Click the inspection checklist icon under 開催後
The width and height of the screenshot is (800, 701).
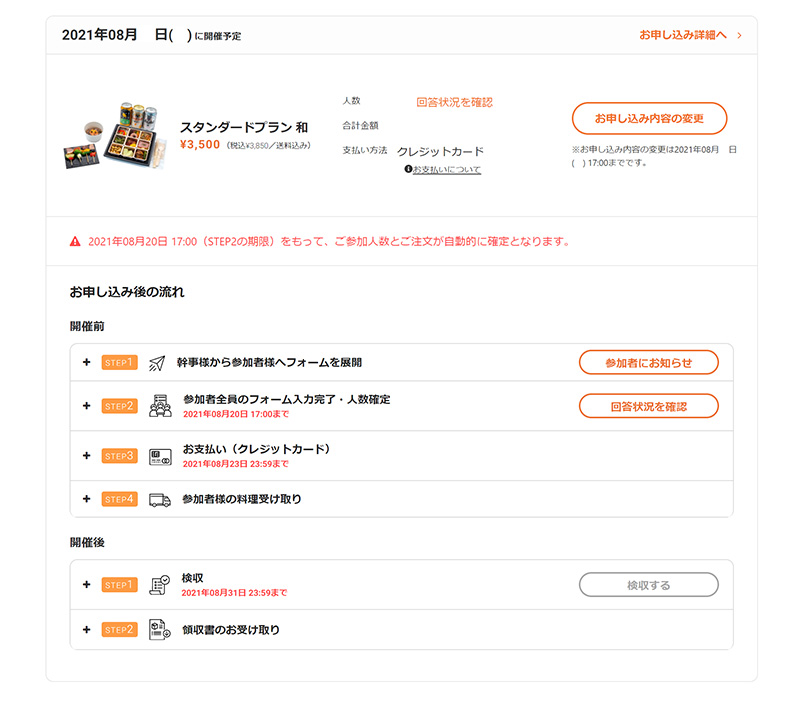coord(159,585)
